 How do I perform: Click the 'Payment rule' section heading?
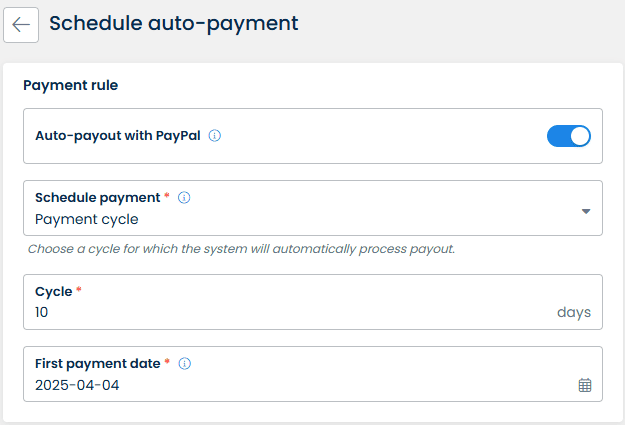pos(70,86)
